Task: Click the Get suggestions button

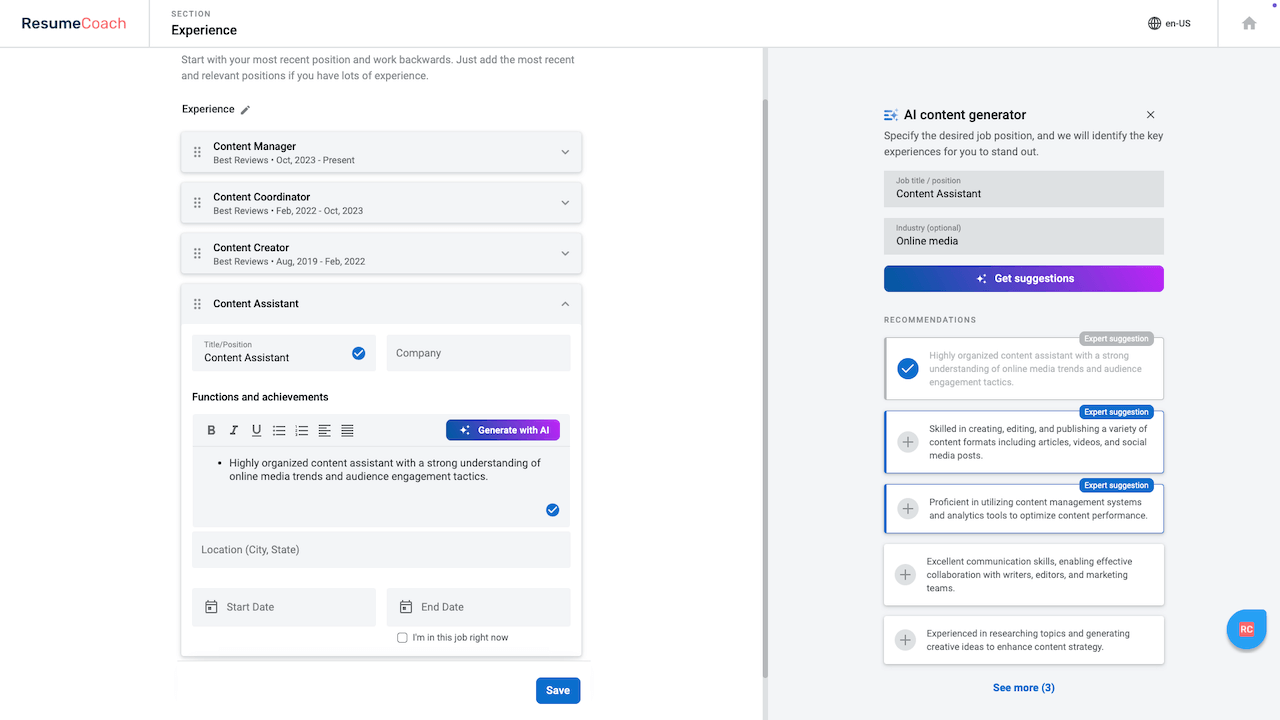Action: 1023,278
